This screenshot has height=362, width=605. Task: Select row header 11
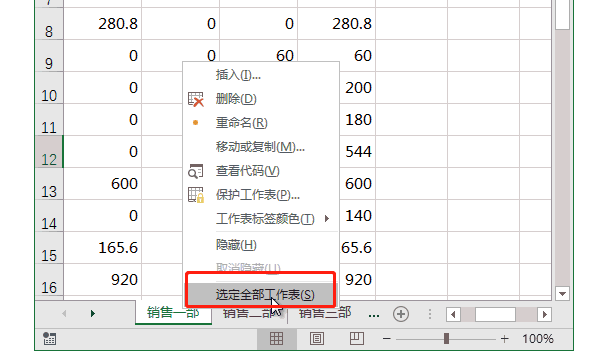(x=49, y=120)
